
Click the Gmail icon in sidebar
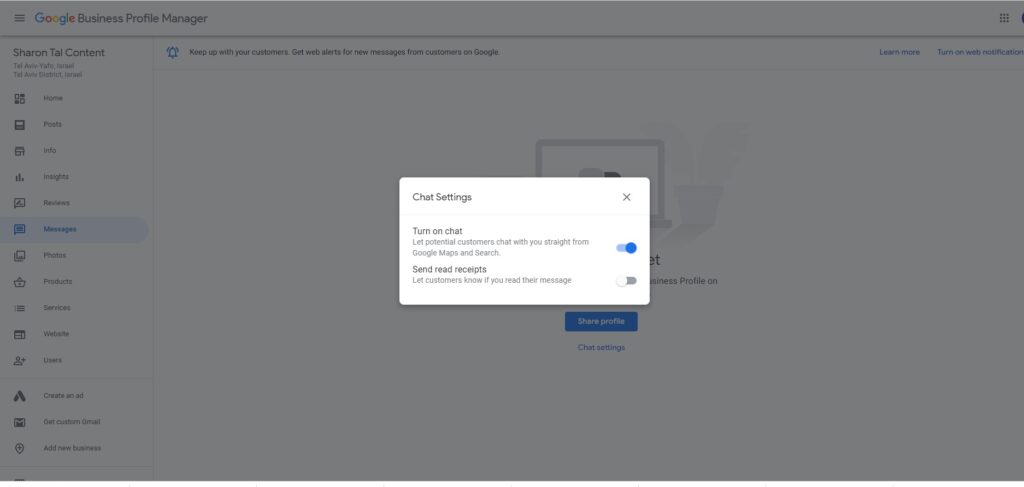pyautogui.click(x=20, y=422)
